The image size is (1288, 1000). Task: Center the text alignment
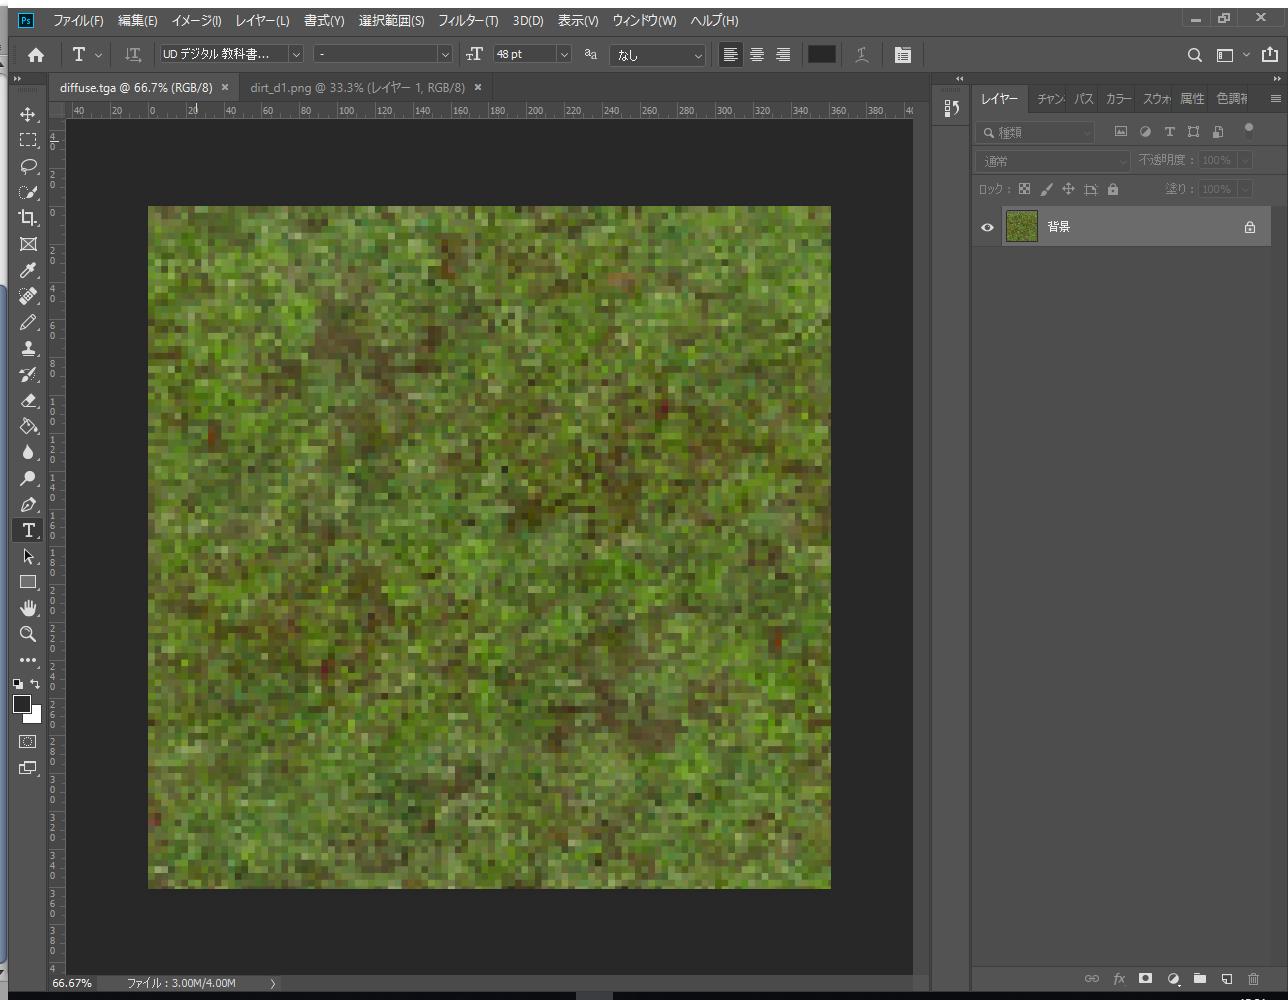click(757, 55)
